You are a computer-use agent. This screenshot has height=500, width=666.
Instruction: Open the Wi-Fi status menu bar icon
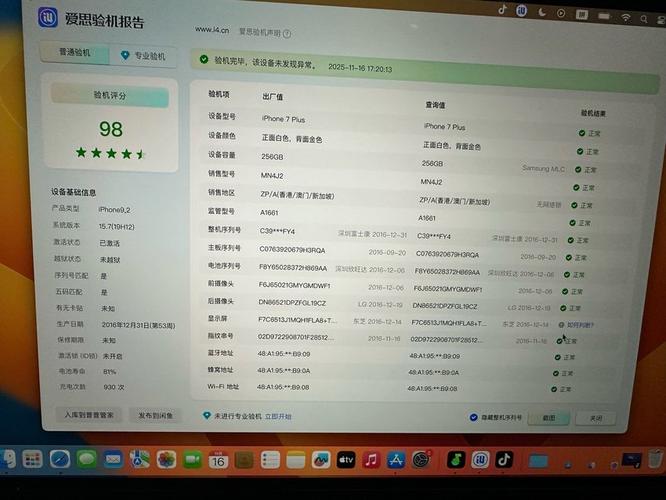pos(626,18)
